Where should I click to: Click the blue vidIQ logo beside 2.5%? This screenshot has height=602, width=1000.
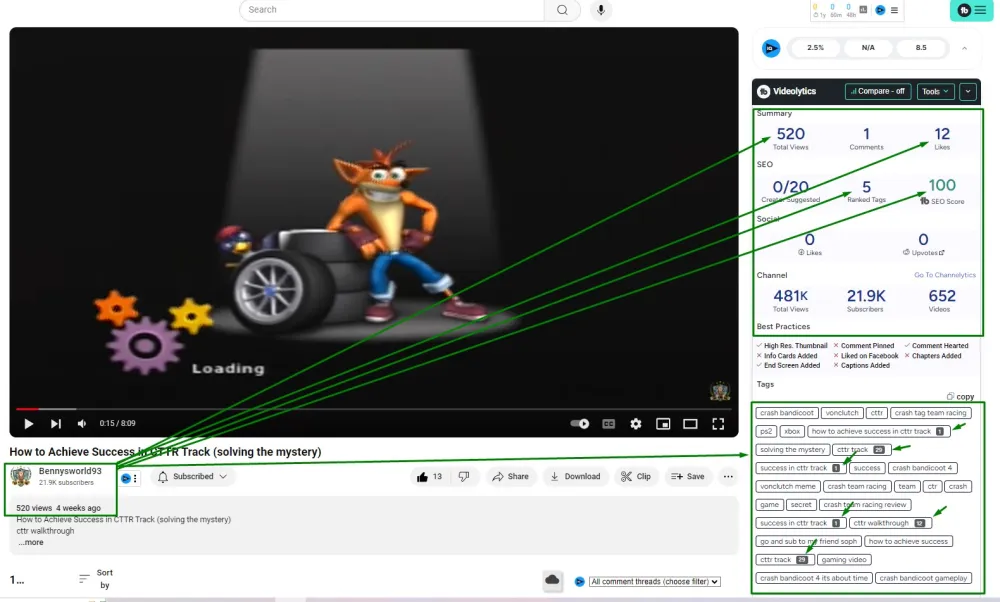coord(771,48)
